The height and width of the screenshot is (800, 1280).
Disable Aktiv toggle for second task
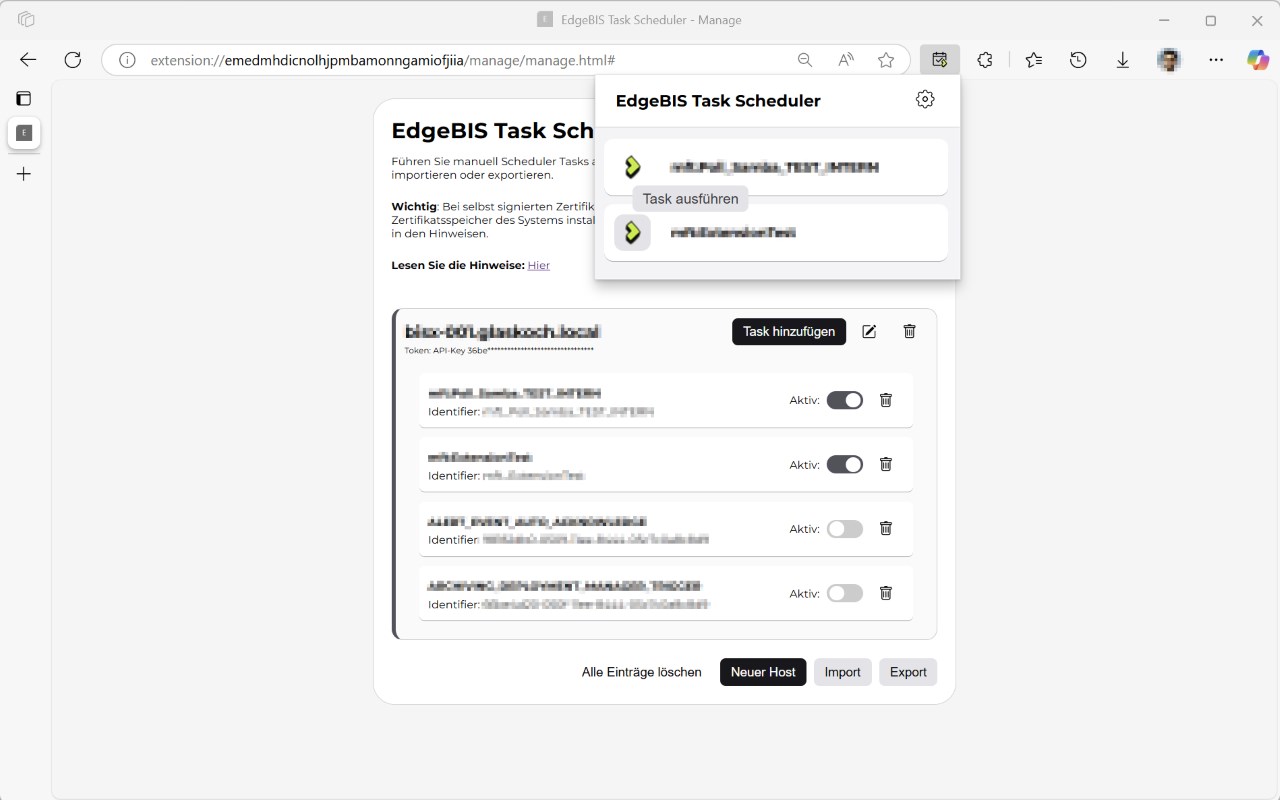pyautogui.click(x=845, y=464)
